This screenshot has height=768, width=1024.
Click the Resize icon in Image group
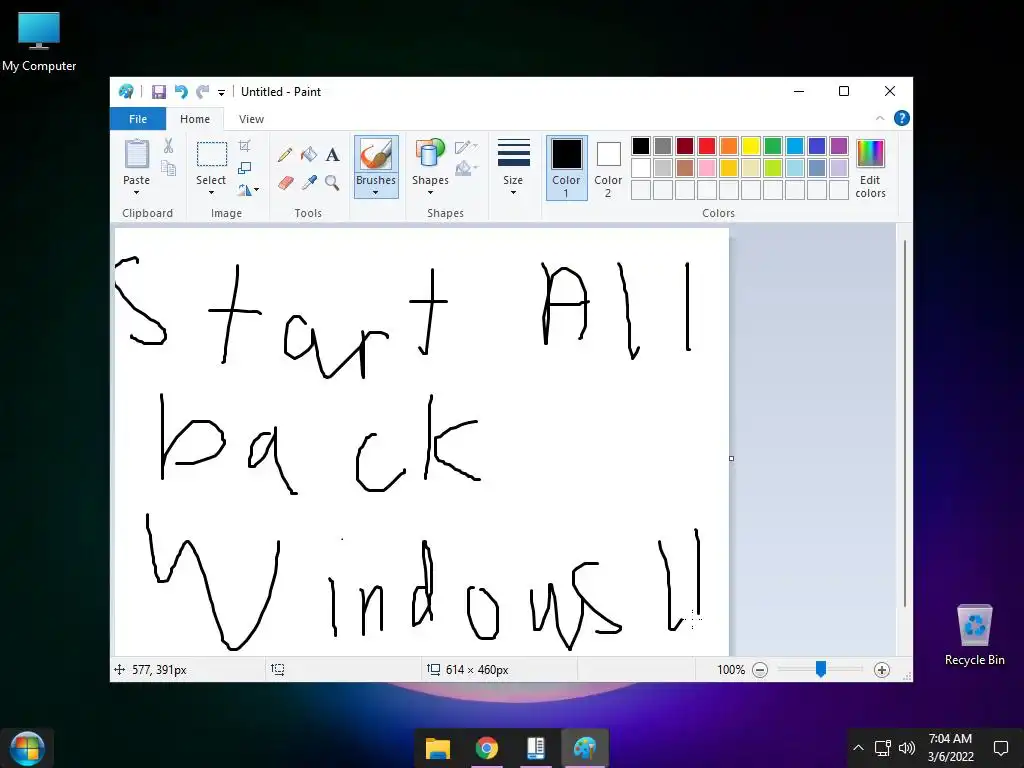[x=244, y=168]
